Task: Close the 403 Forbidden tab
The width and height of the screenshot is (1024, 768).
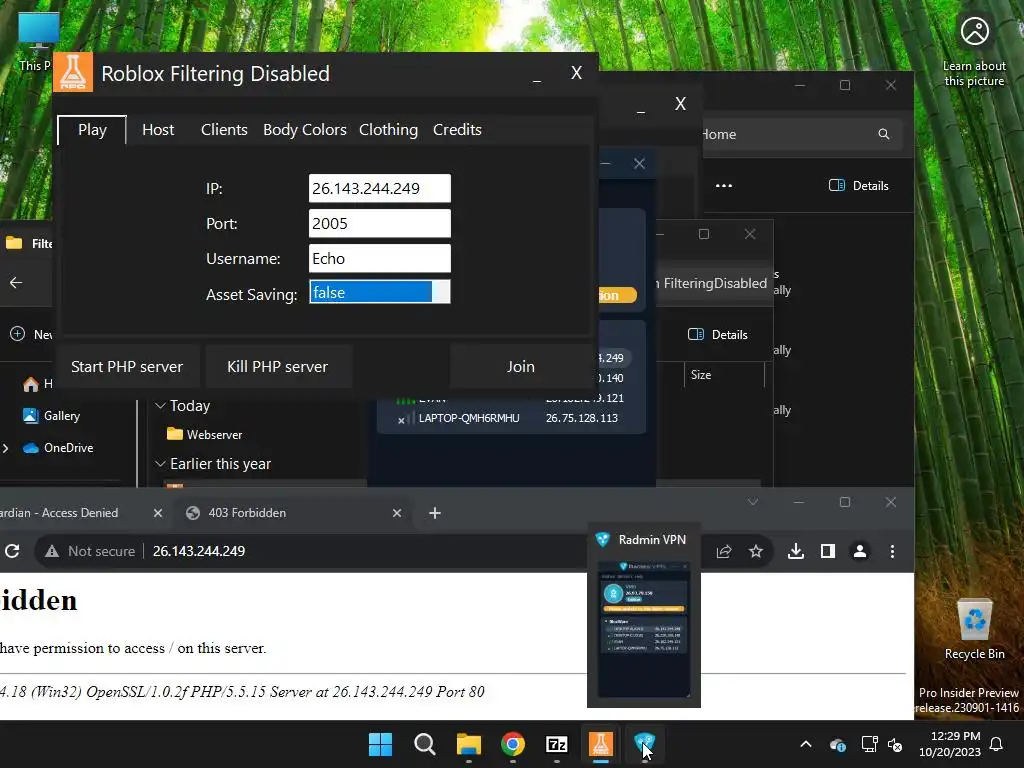Action: pyautogui.click(x=396, y=513)
